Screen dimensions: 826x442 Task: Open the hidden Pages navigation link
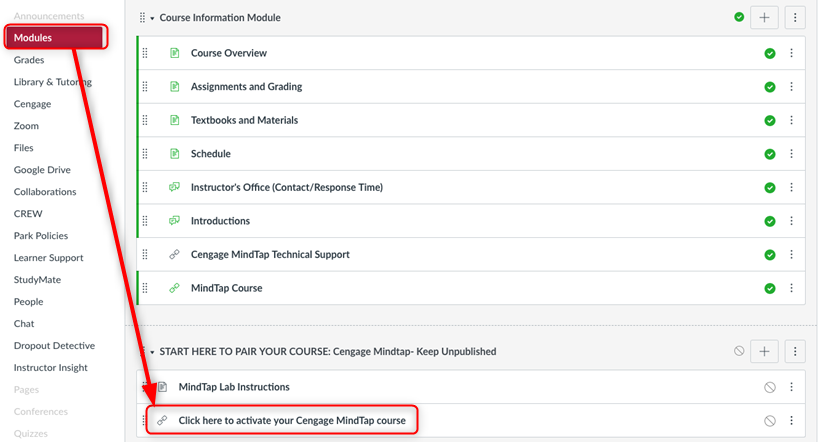pos(26,390)
